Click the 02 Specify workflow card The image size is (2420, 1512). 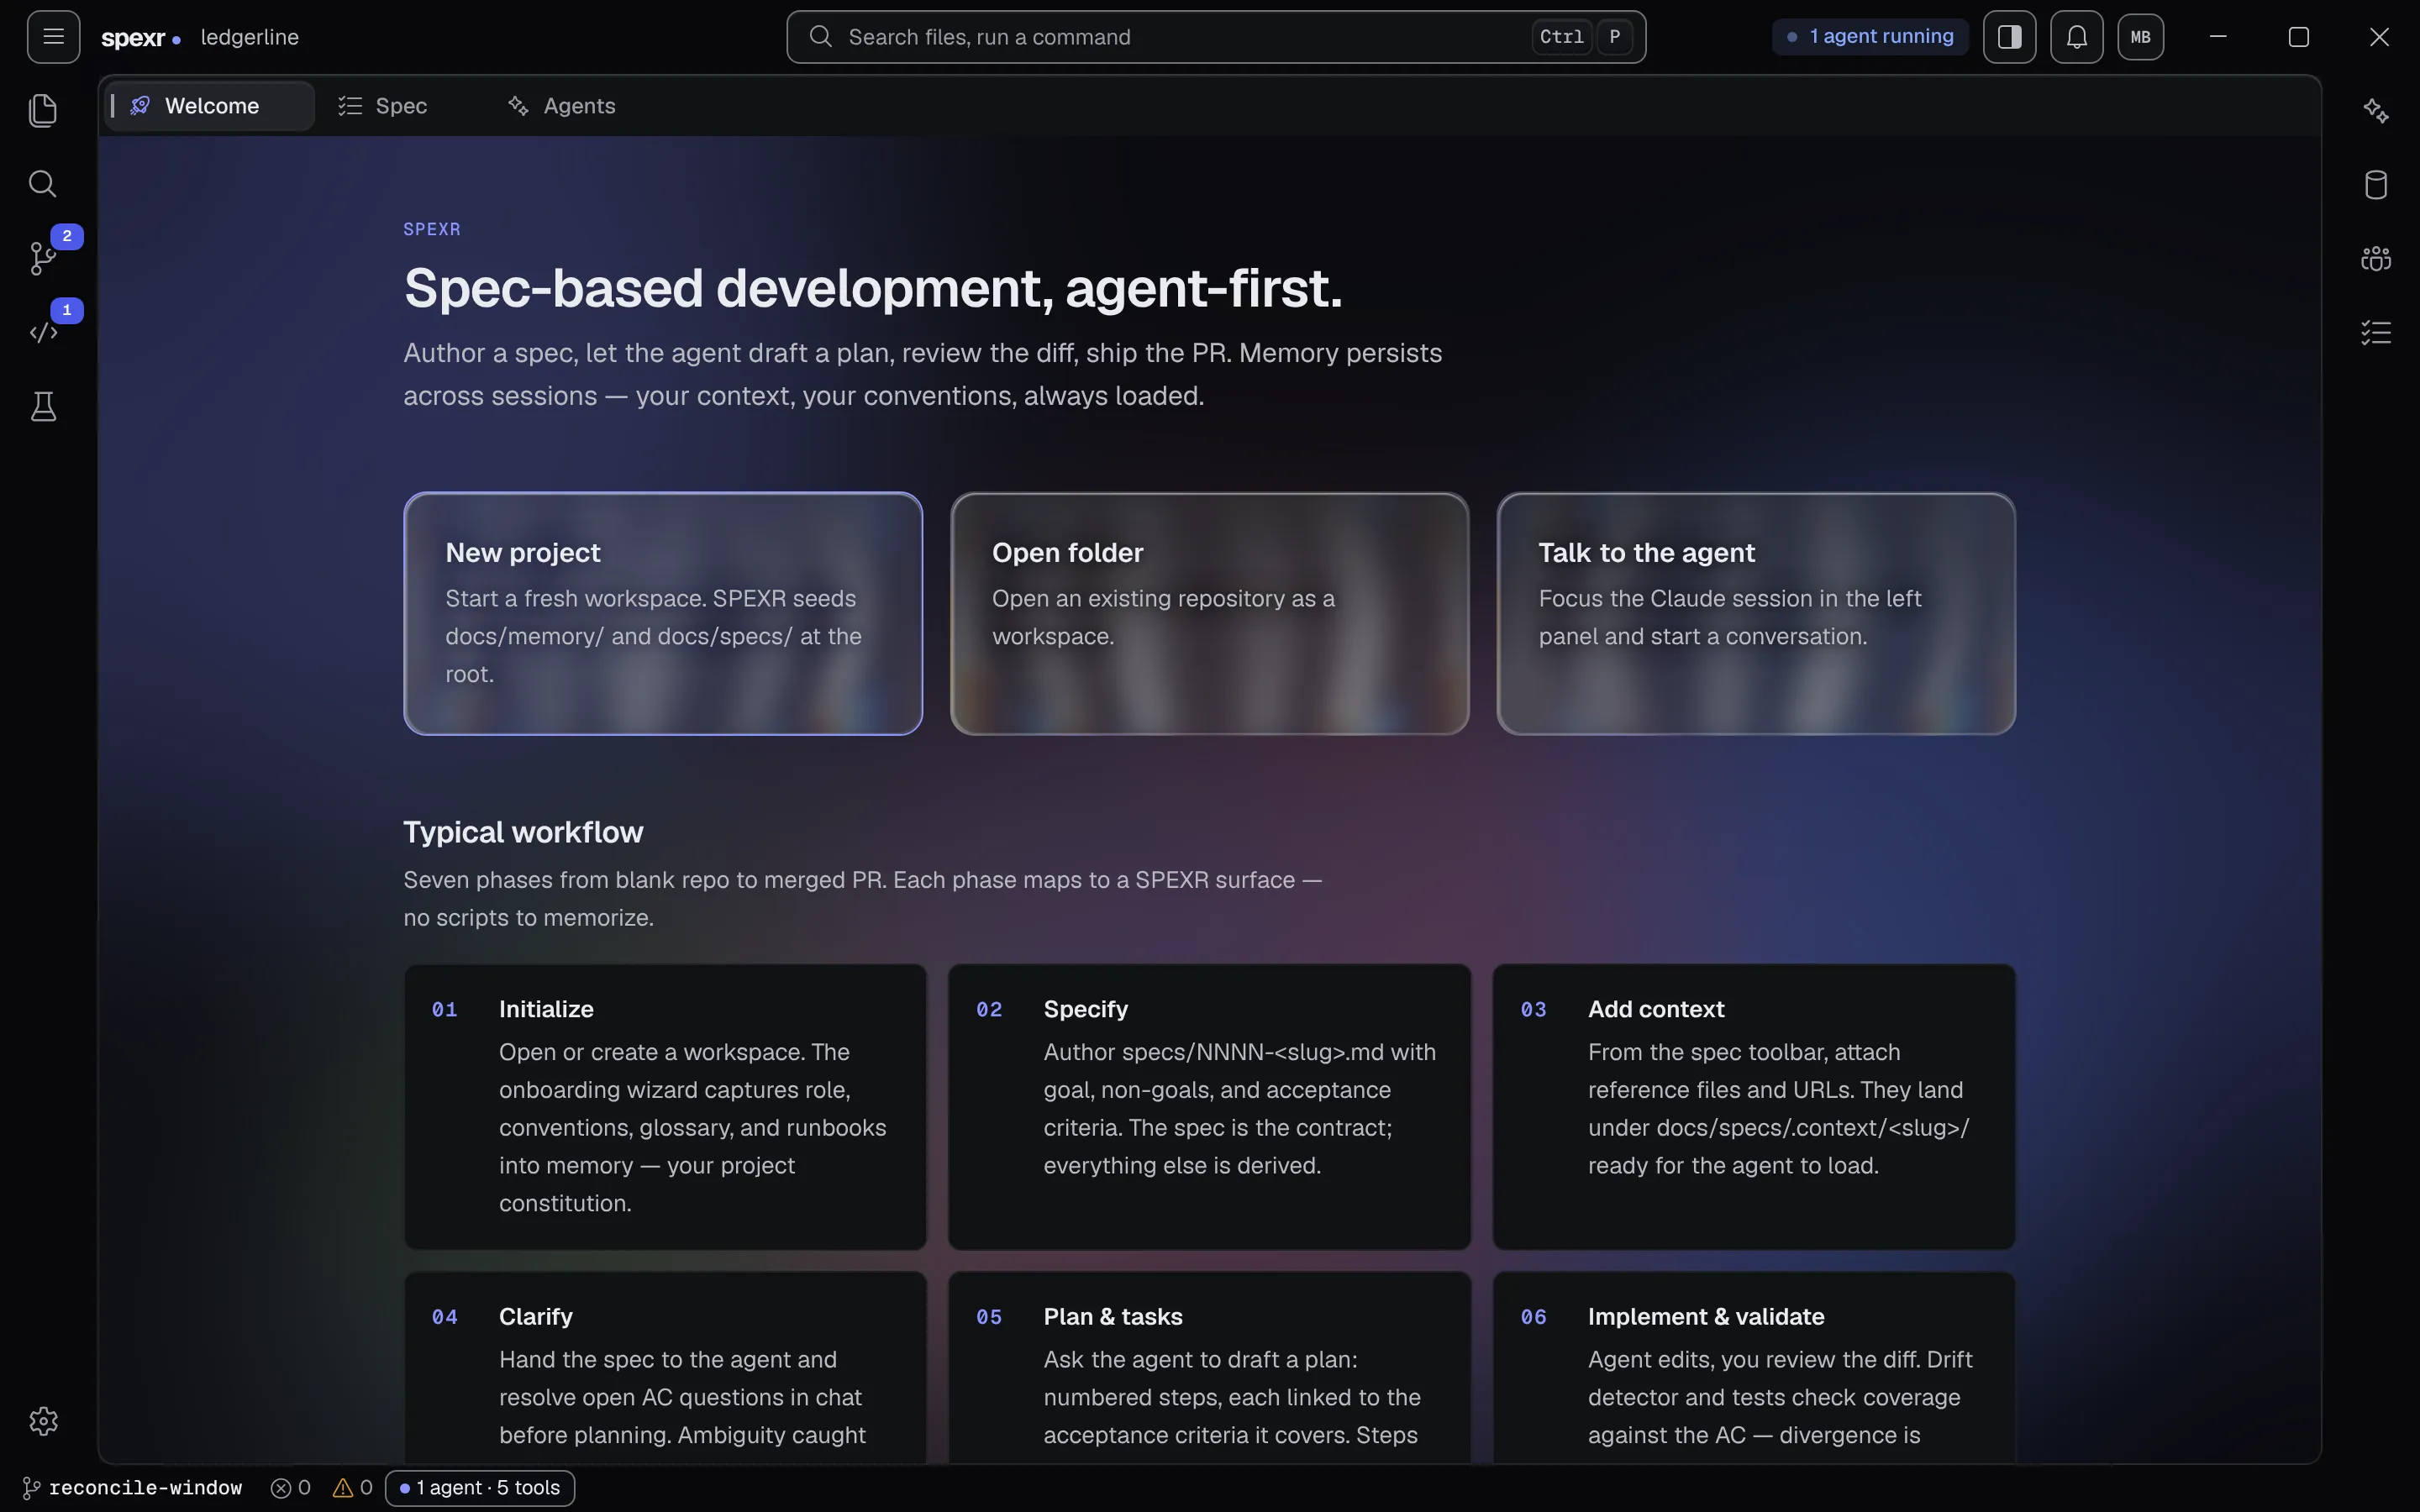pos(1209,1106)
